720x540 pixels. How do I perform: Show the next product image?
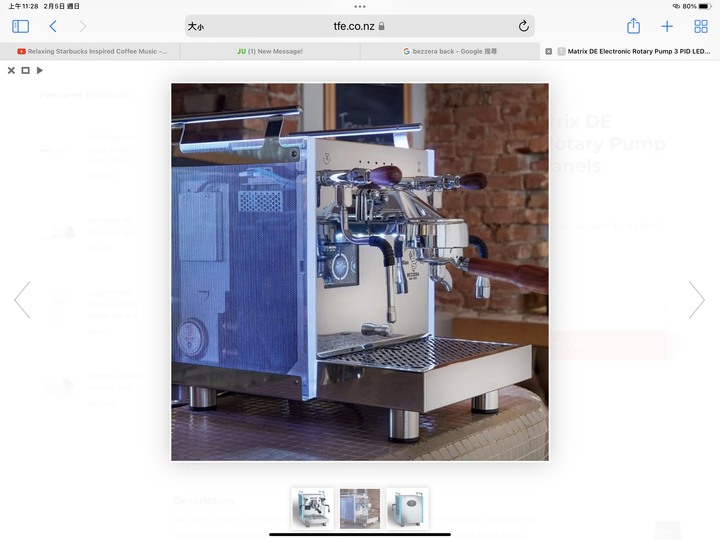697,300
